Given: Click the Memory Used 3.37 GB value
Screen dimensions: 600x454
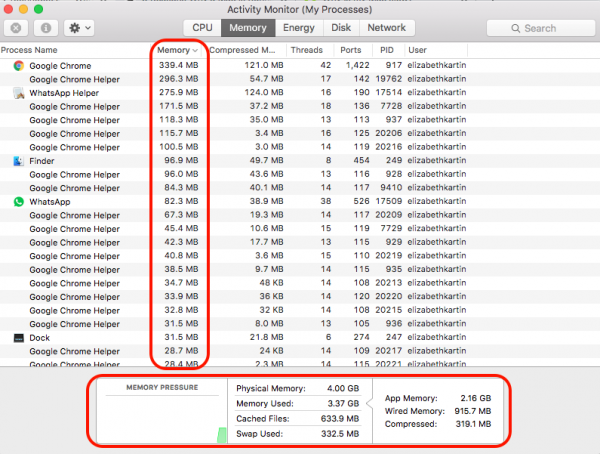Looking at the screenshot, I should tap(343, 403).
